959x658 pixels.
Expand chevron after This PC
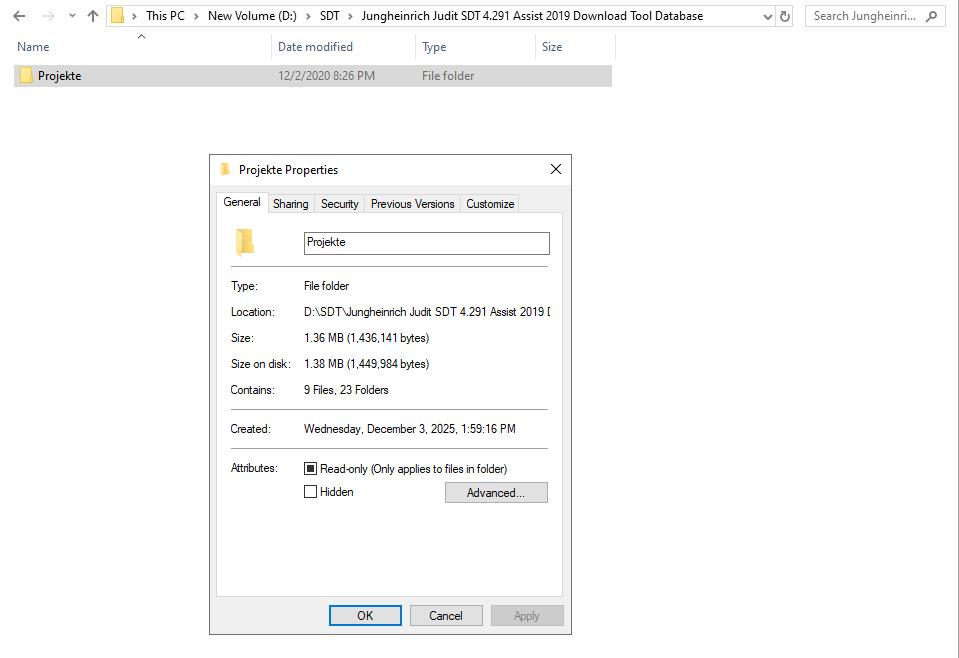[x=196, y=17]
